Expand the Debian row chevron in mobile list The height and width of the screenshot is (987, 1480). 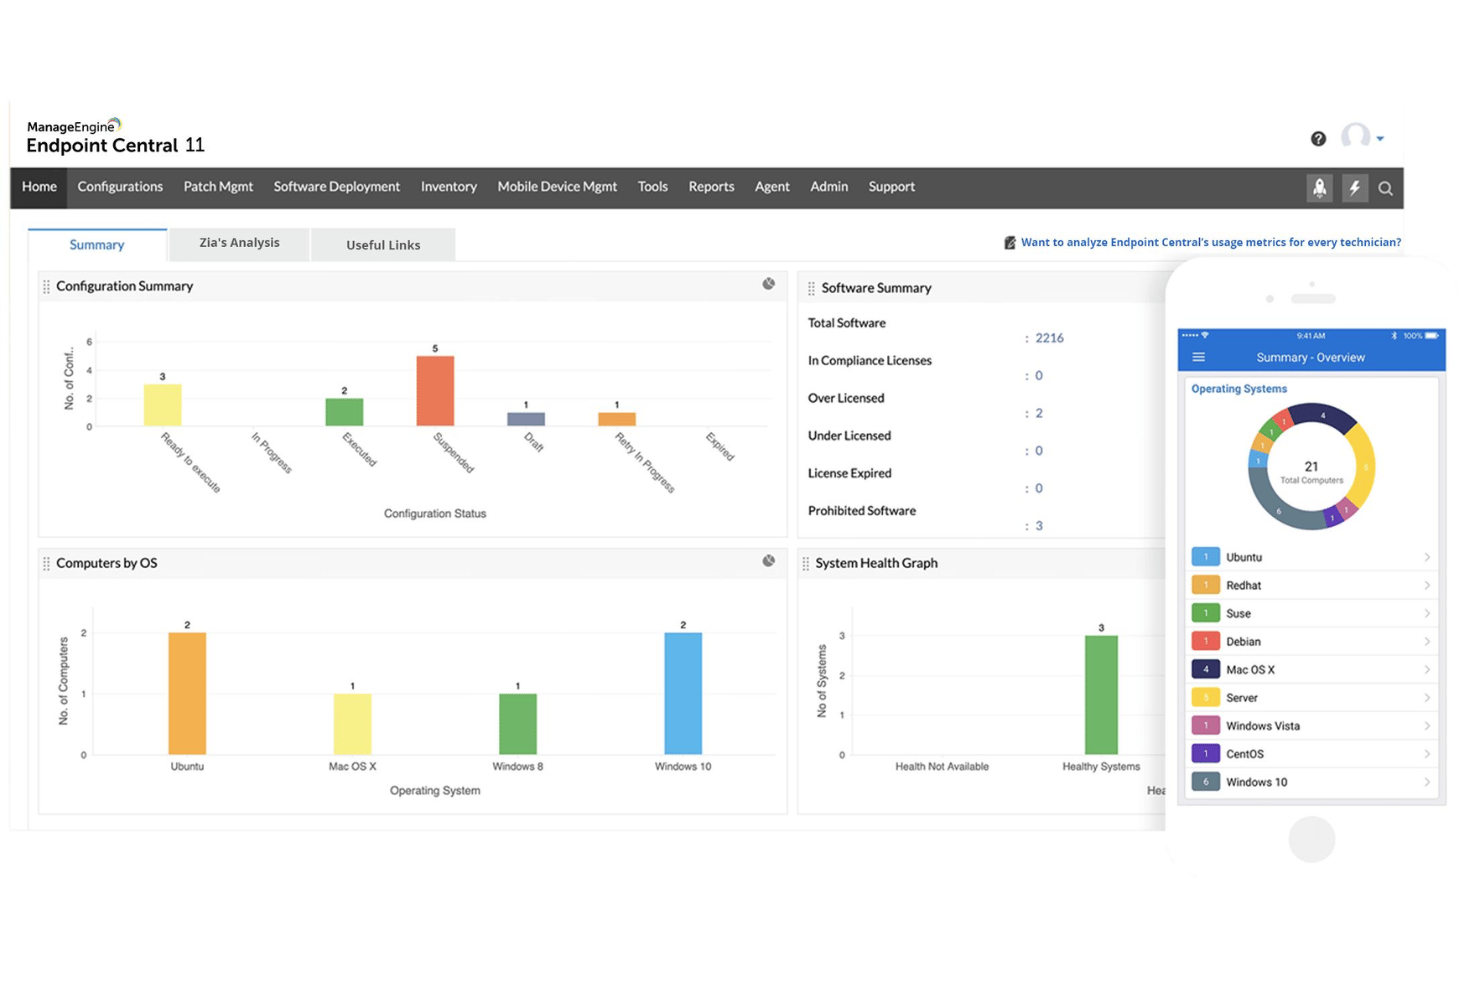1427,641
